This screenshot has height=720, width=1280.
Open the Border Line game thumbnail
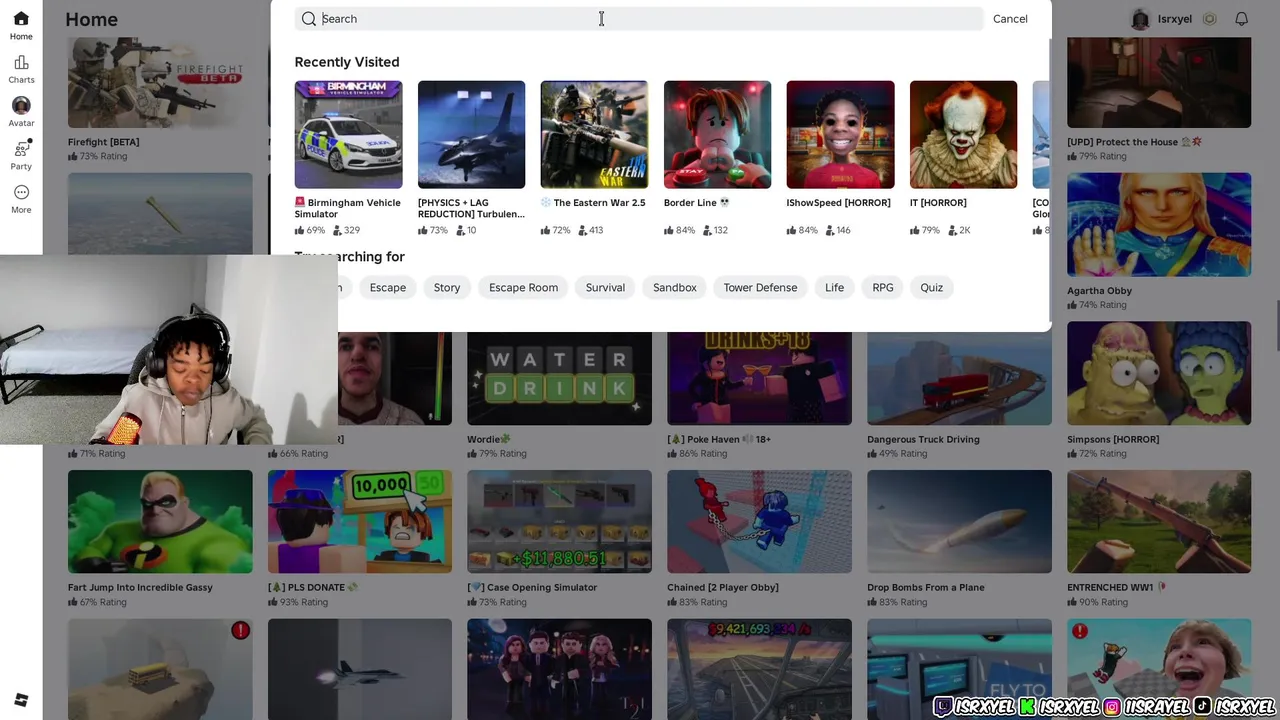click(717, 134)
